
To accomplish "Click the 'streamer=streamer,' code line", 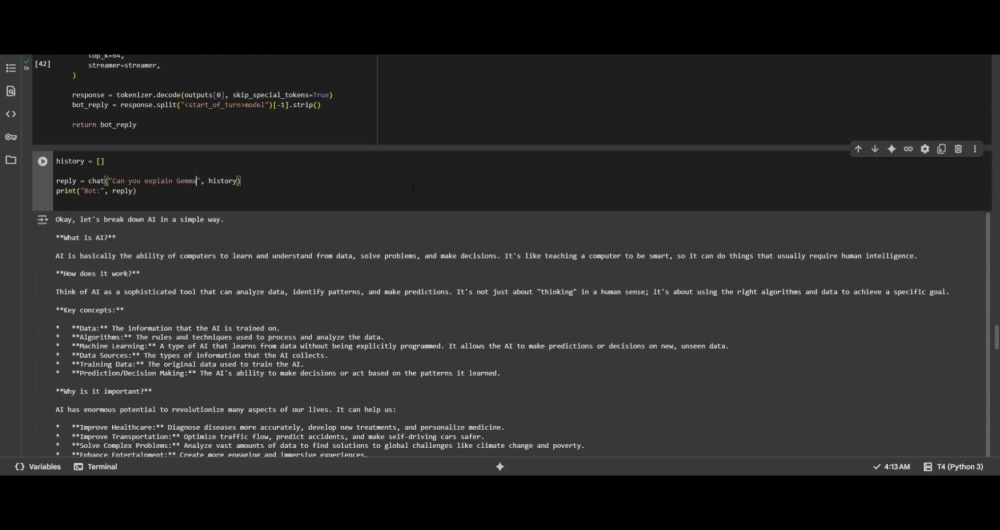I will click(x=124, y=65).
